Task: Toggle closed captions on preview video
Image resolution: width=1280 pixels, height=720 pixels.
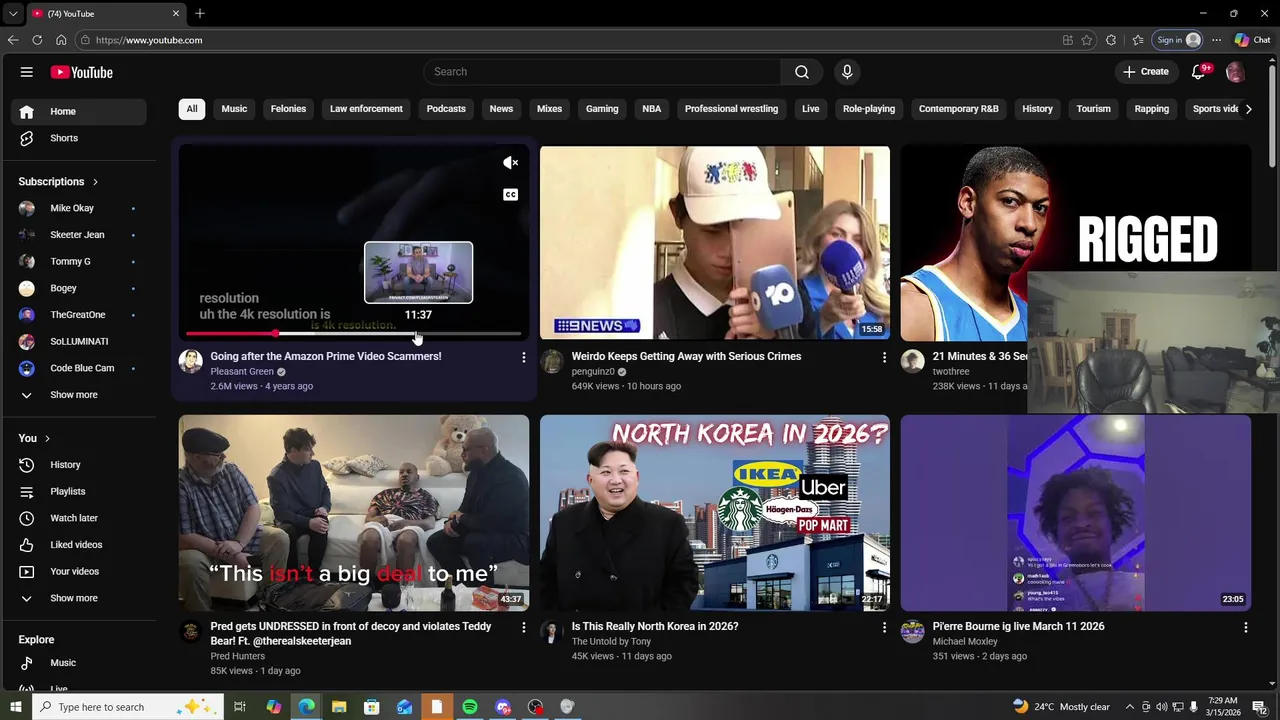Action: [510, 194]
